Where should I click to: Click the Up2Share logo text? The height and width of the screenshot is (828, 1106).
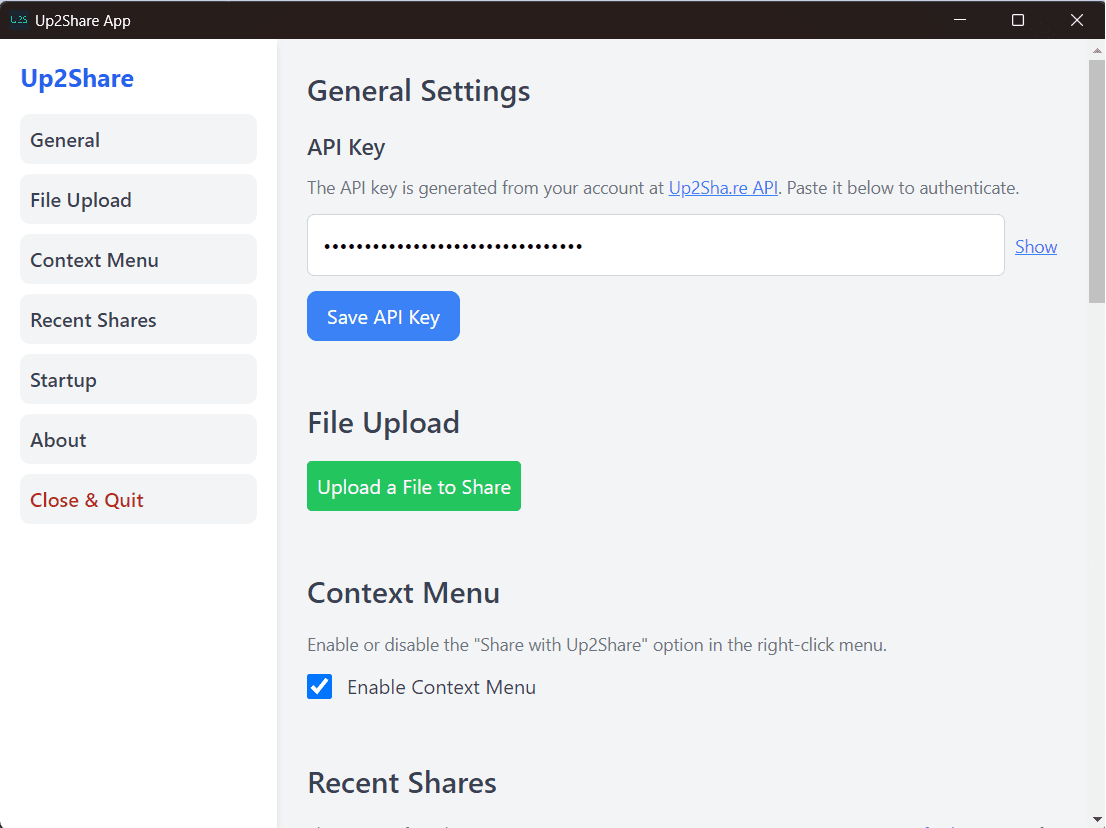(x=77, y=78)
